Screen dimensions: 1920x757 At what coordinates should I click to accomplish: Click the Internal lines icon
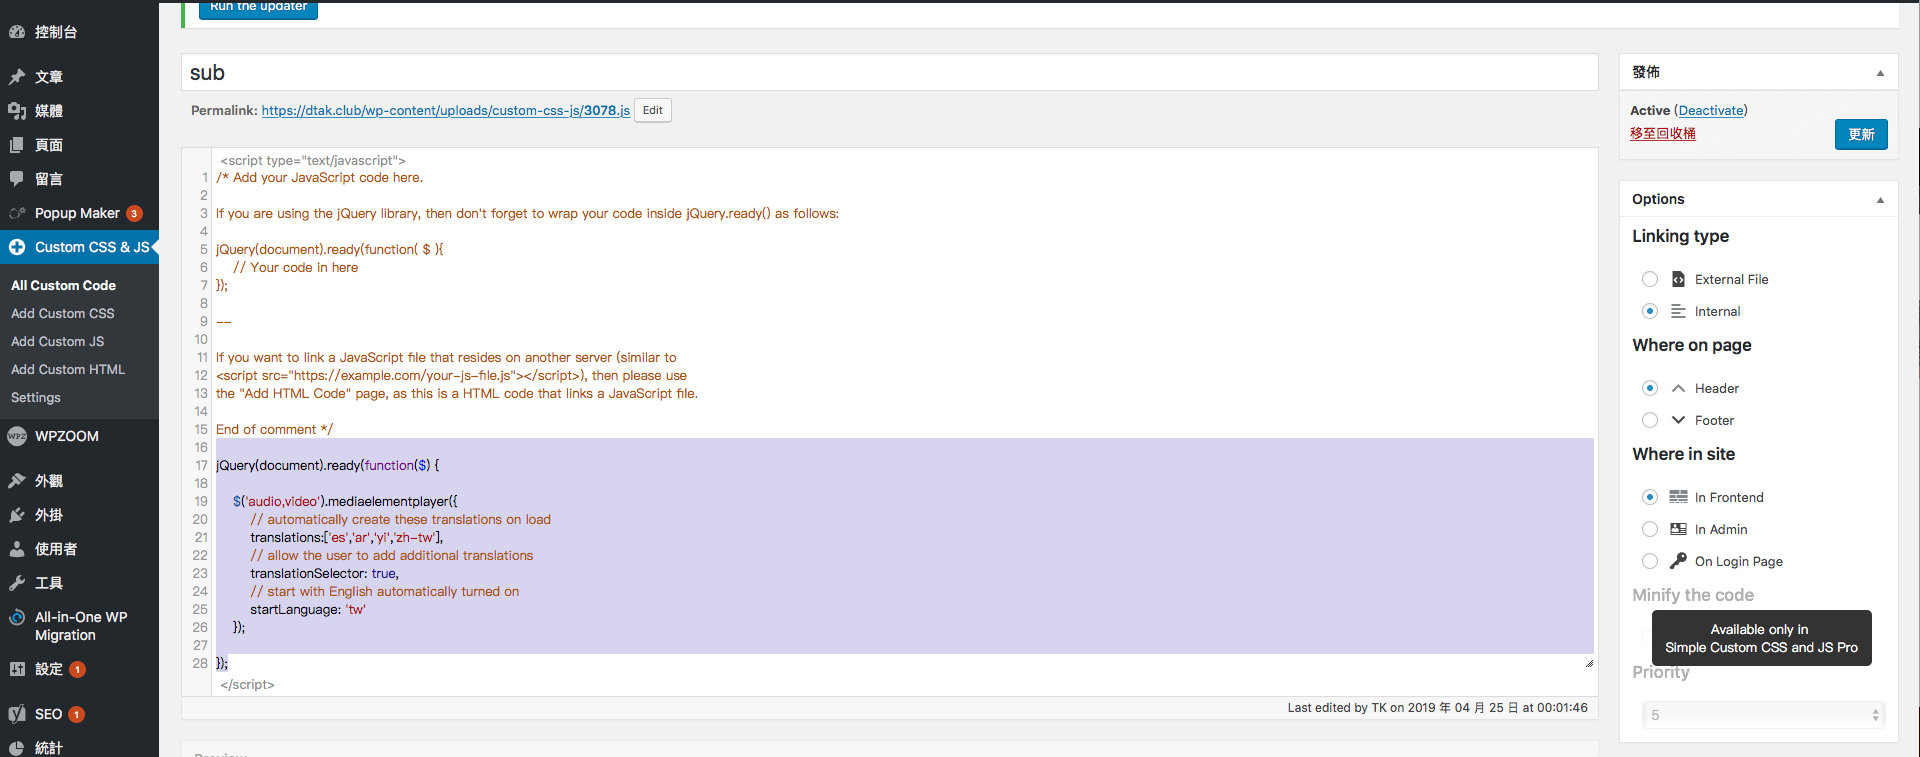click(1678, 311)
